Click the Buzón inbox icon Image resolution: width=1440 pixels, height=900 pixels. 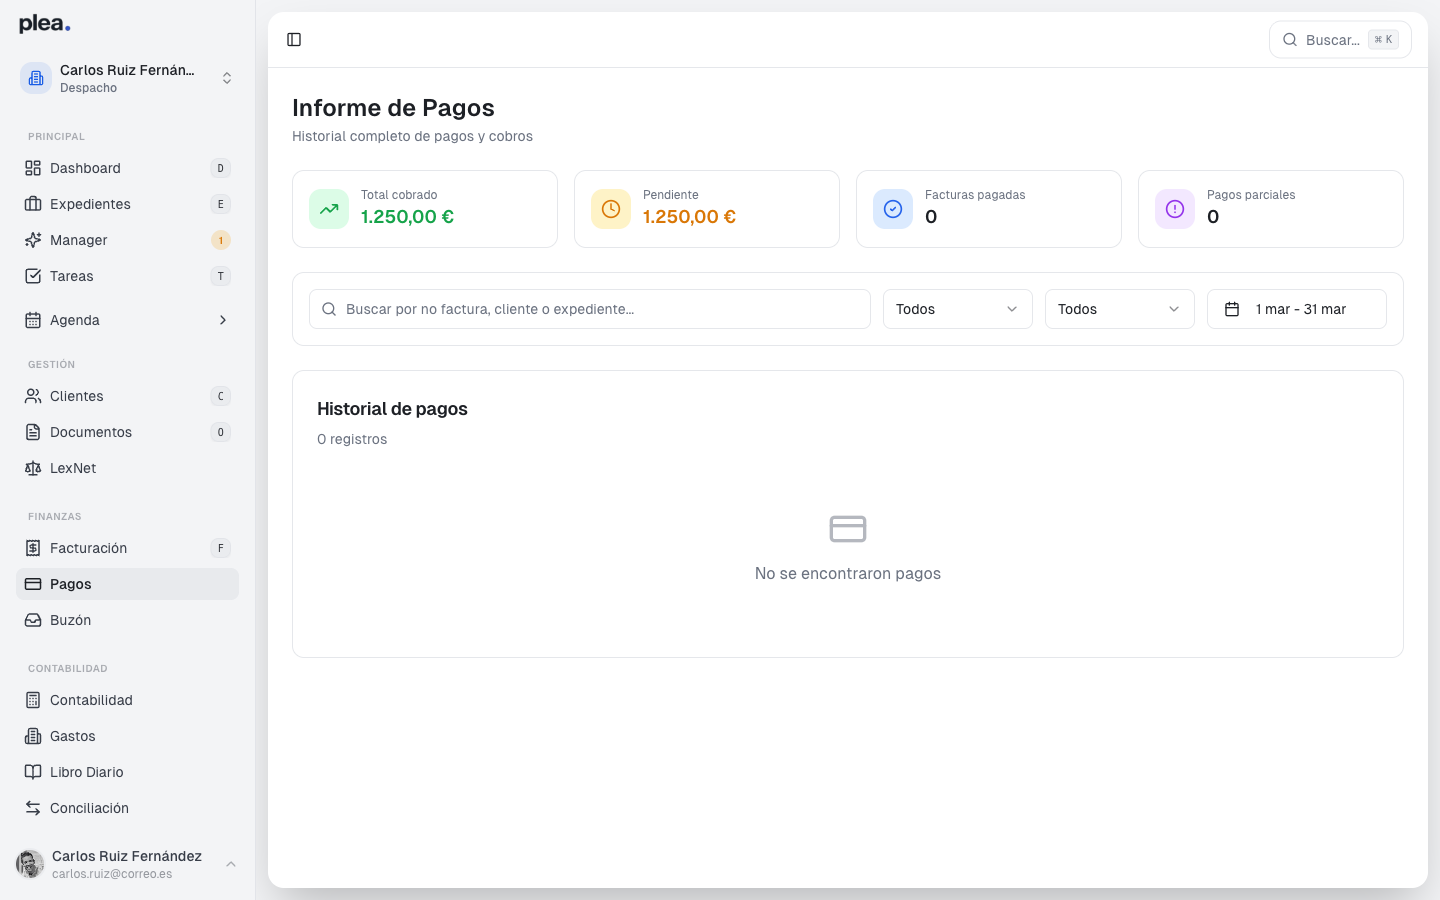(x=33, y=620)
